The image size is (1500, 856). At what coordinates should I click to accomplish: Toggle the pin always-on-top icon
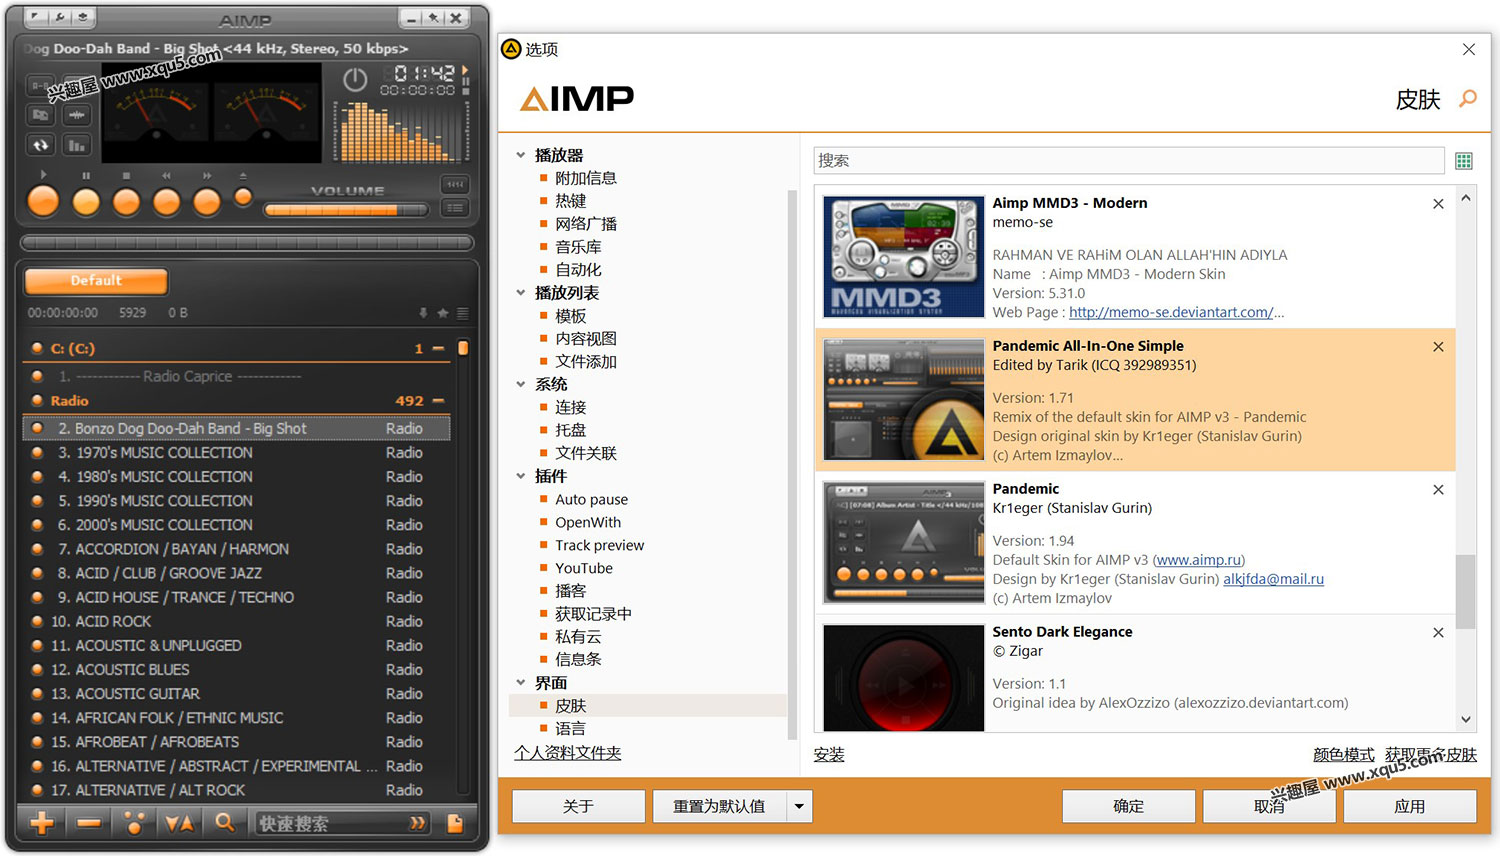tap(433, 18)
